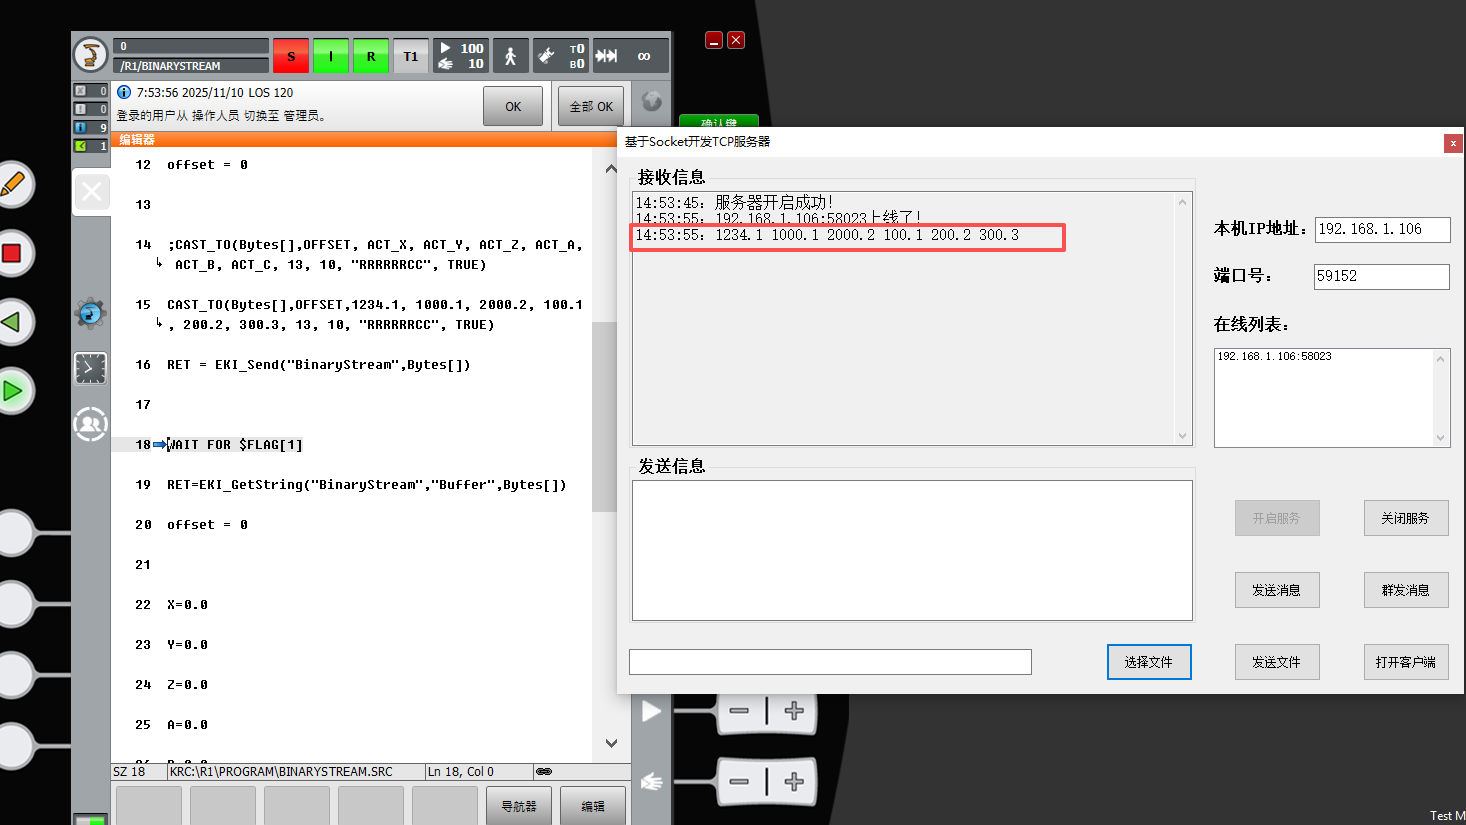The image size is (1466, 825).
Task: Click the hand override icon at bottom
Action: 651,781
